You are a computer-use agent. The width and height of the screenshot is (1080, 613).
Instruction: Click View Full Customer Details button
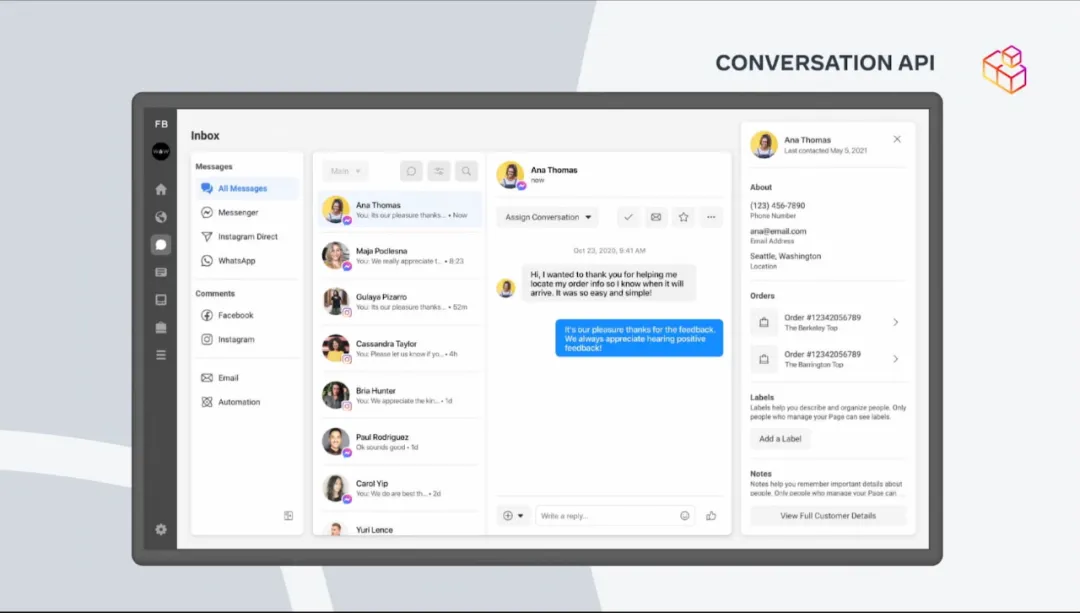828,515
